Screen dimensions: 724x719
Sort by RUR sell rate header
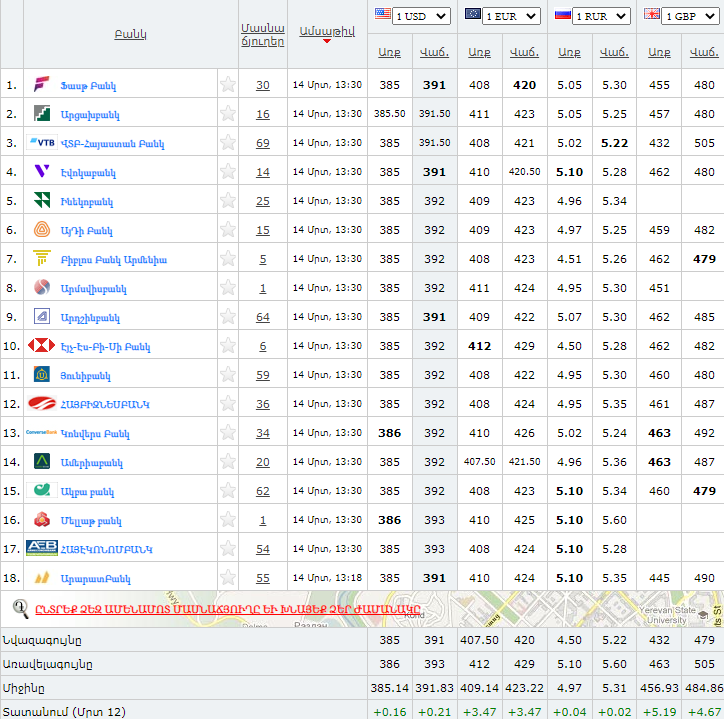(x=614, y=52)
